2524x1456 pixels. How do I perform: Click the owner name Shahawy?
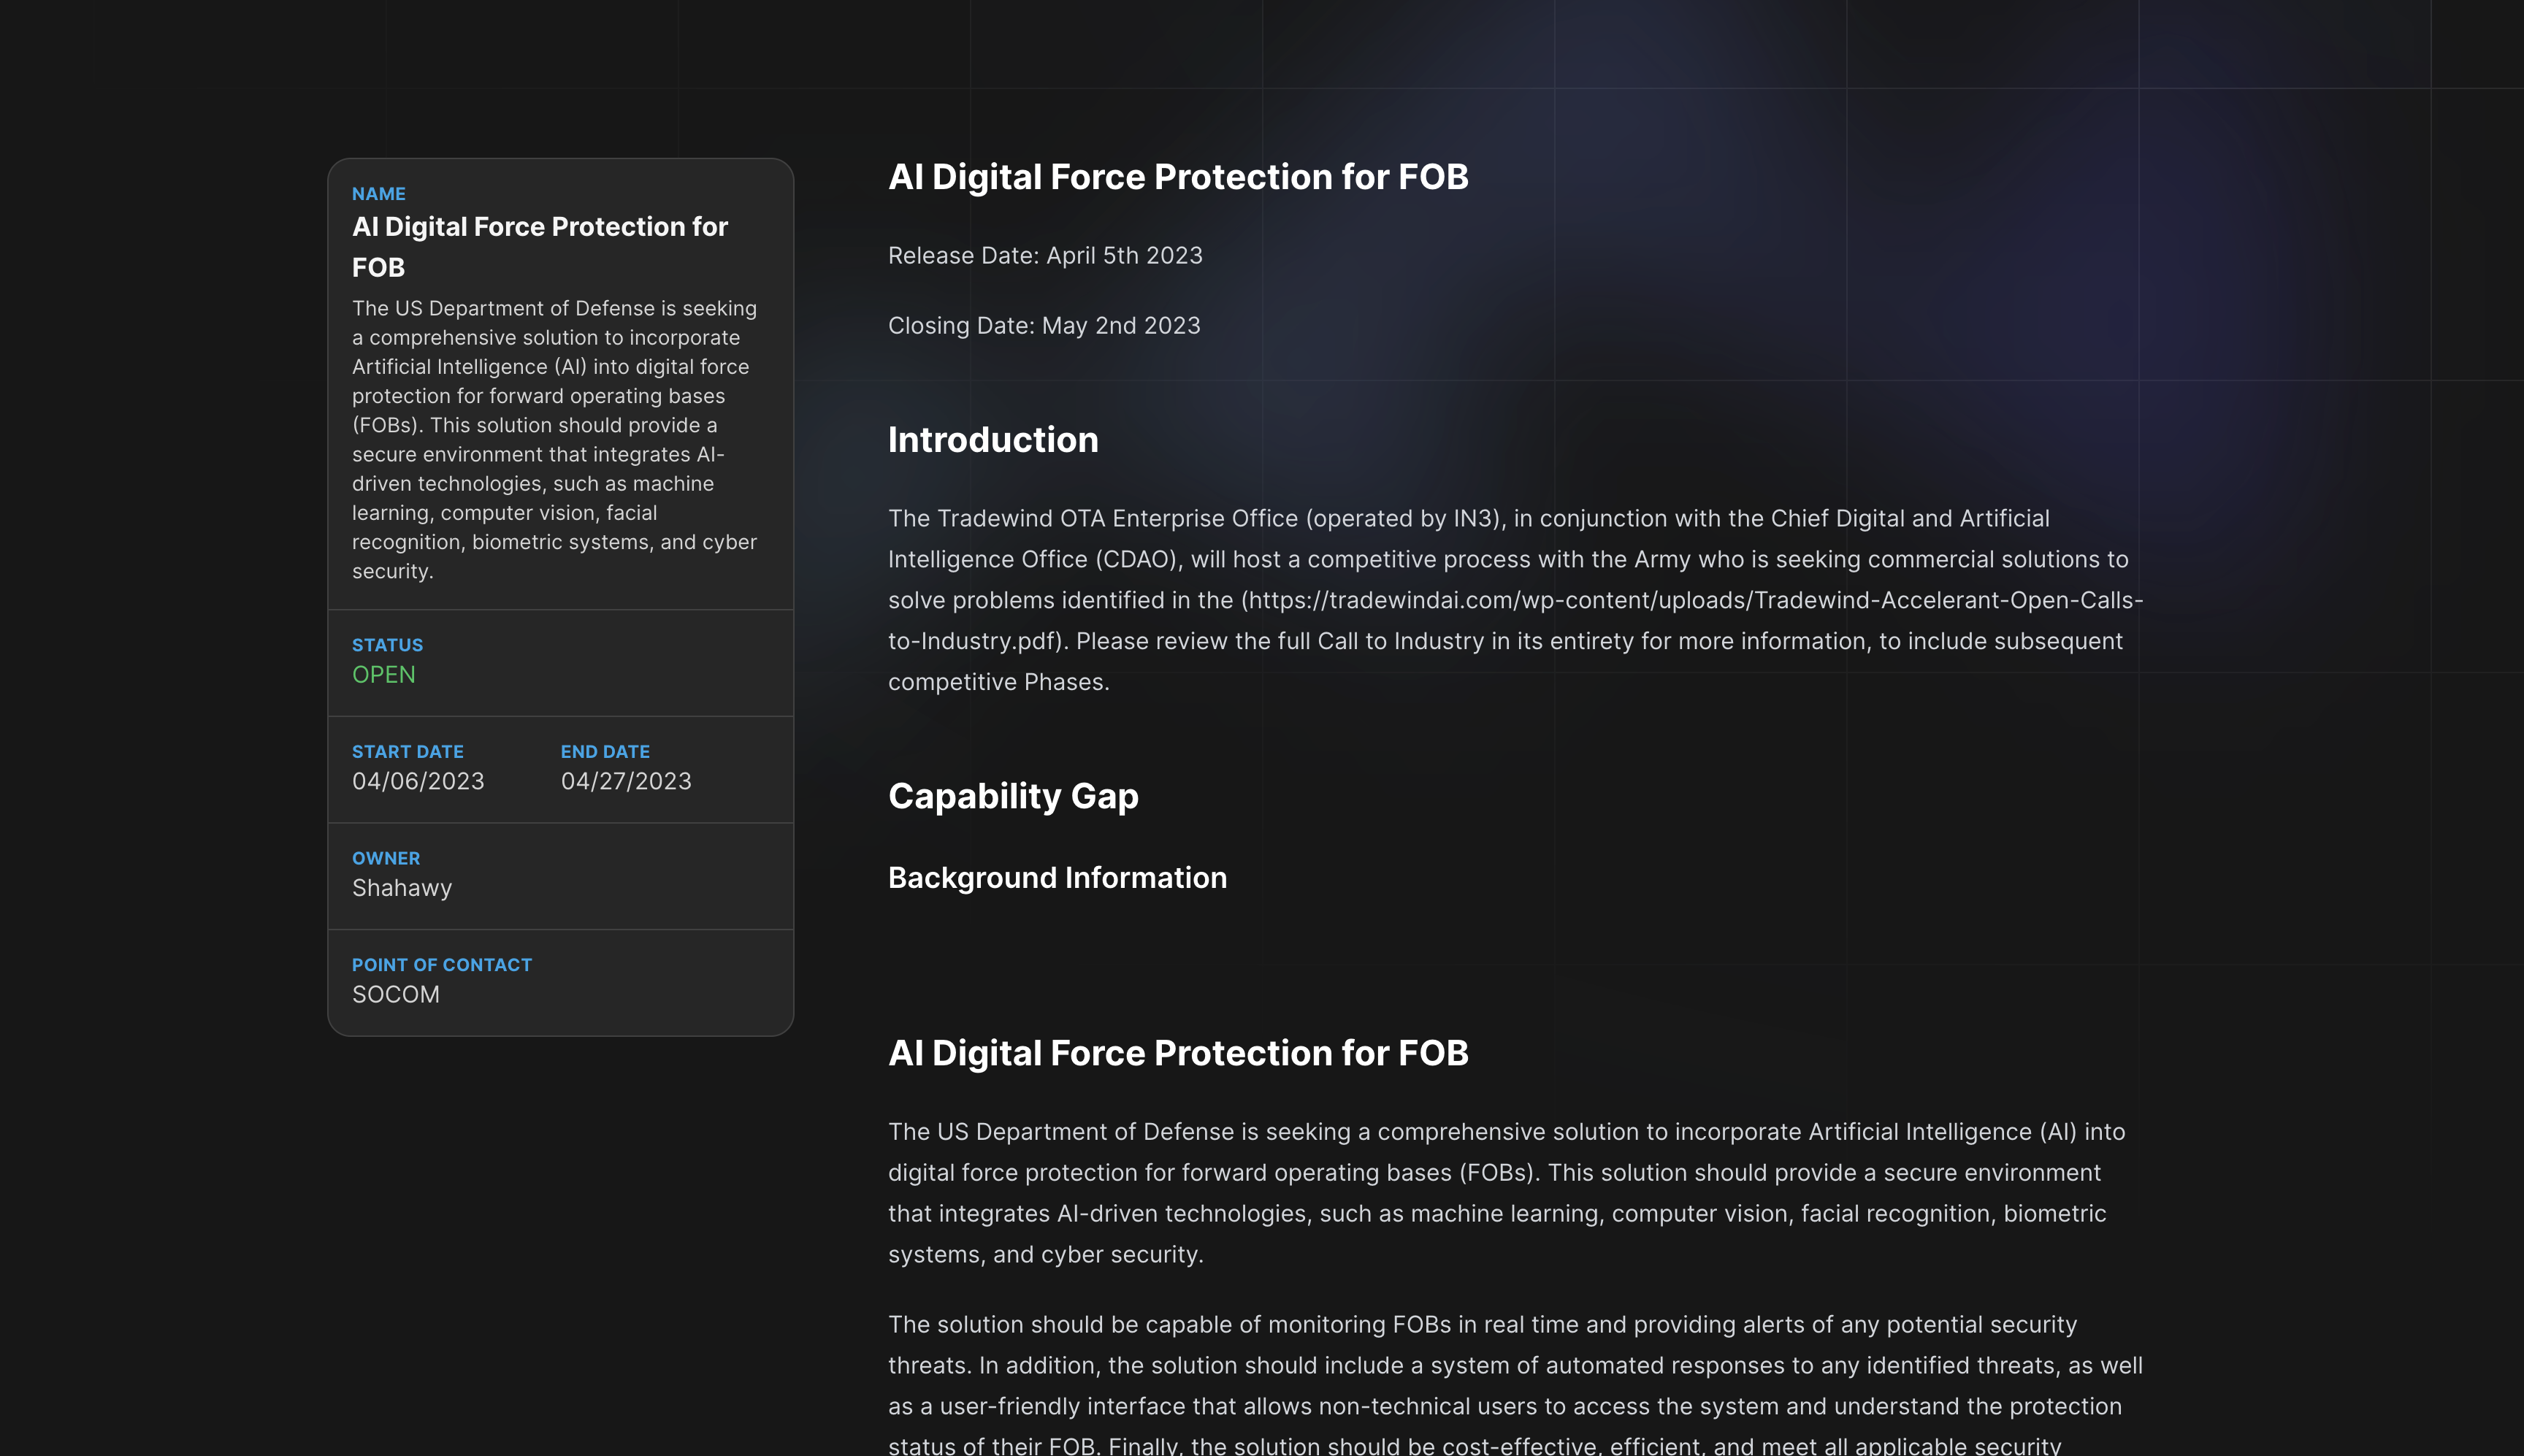pyautogui.click(x=402, y=888)
